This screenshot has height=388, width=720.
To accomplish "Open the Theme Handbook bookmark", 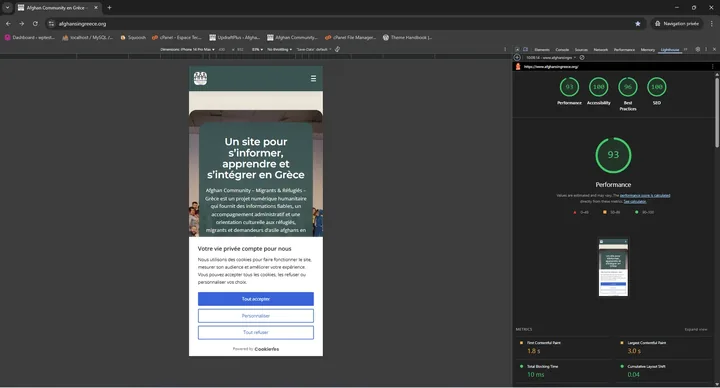I will tap(407, 38).
